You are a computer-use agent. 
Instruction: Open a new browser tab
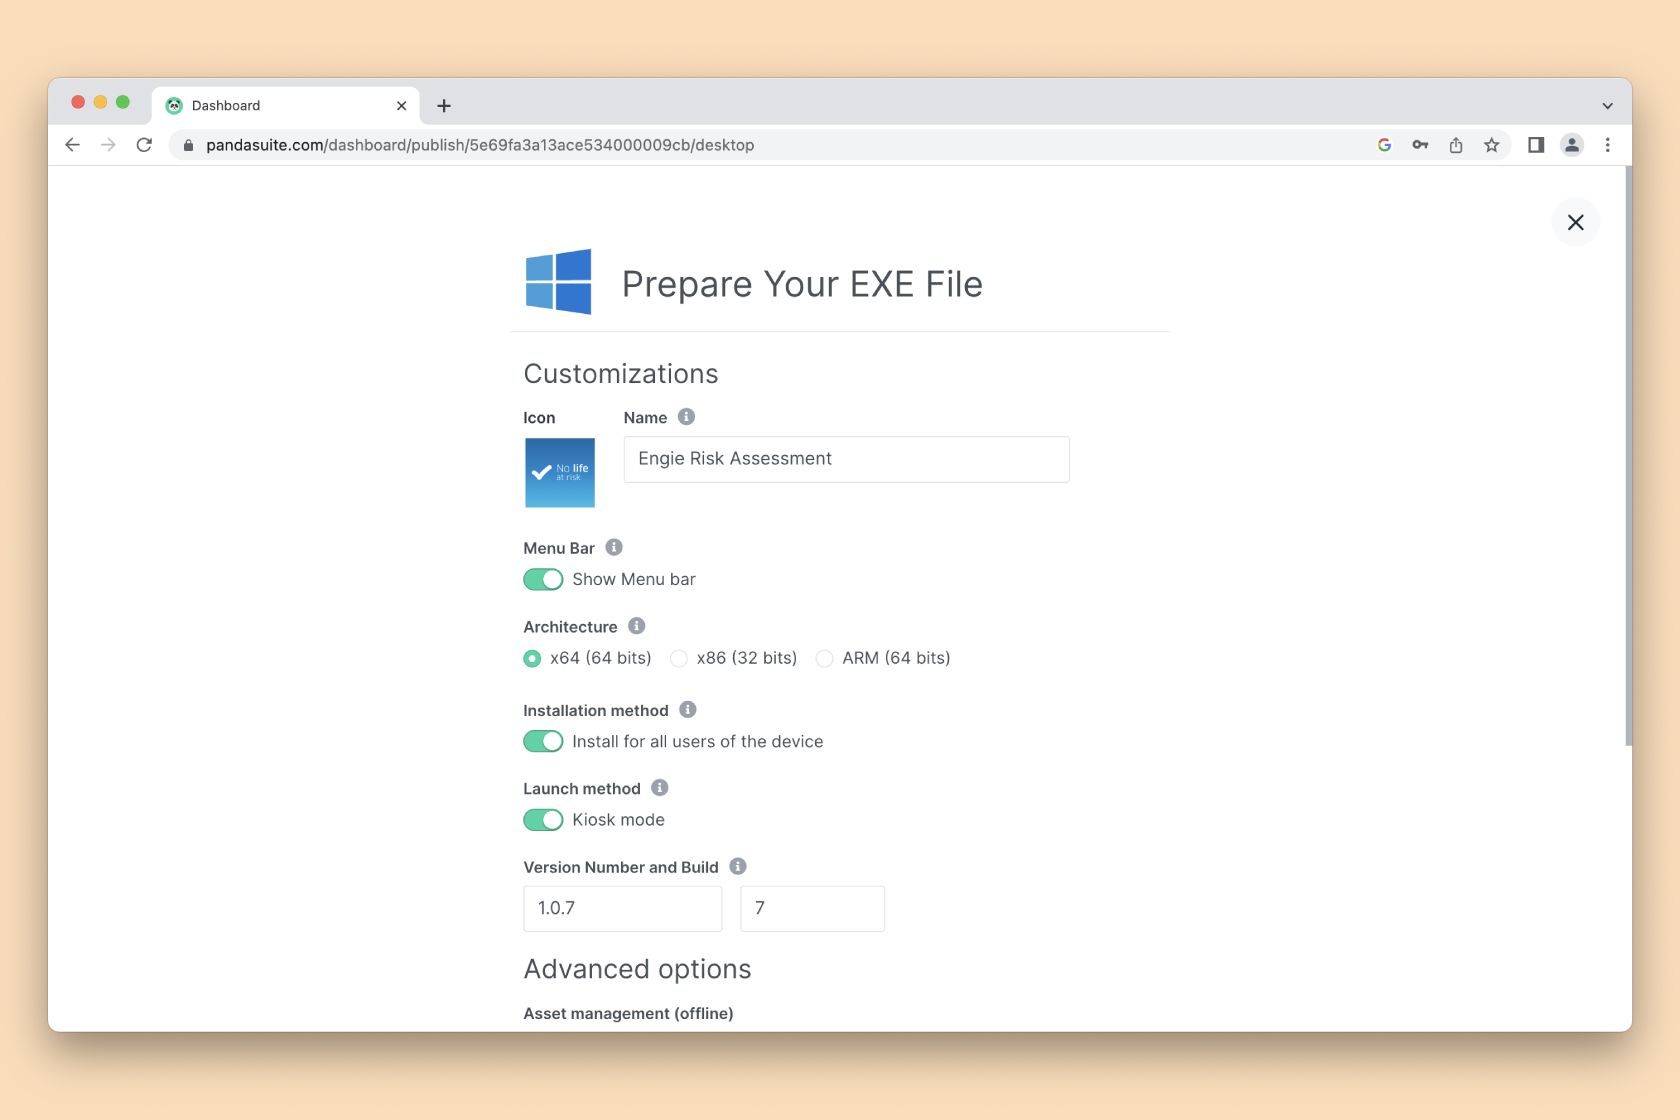(444, 105)
